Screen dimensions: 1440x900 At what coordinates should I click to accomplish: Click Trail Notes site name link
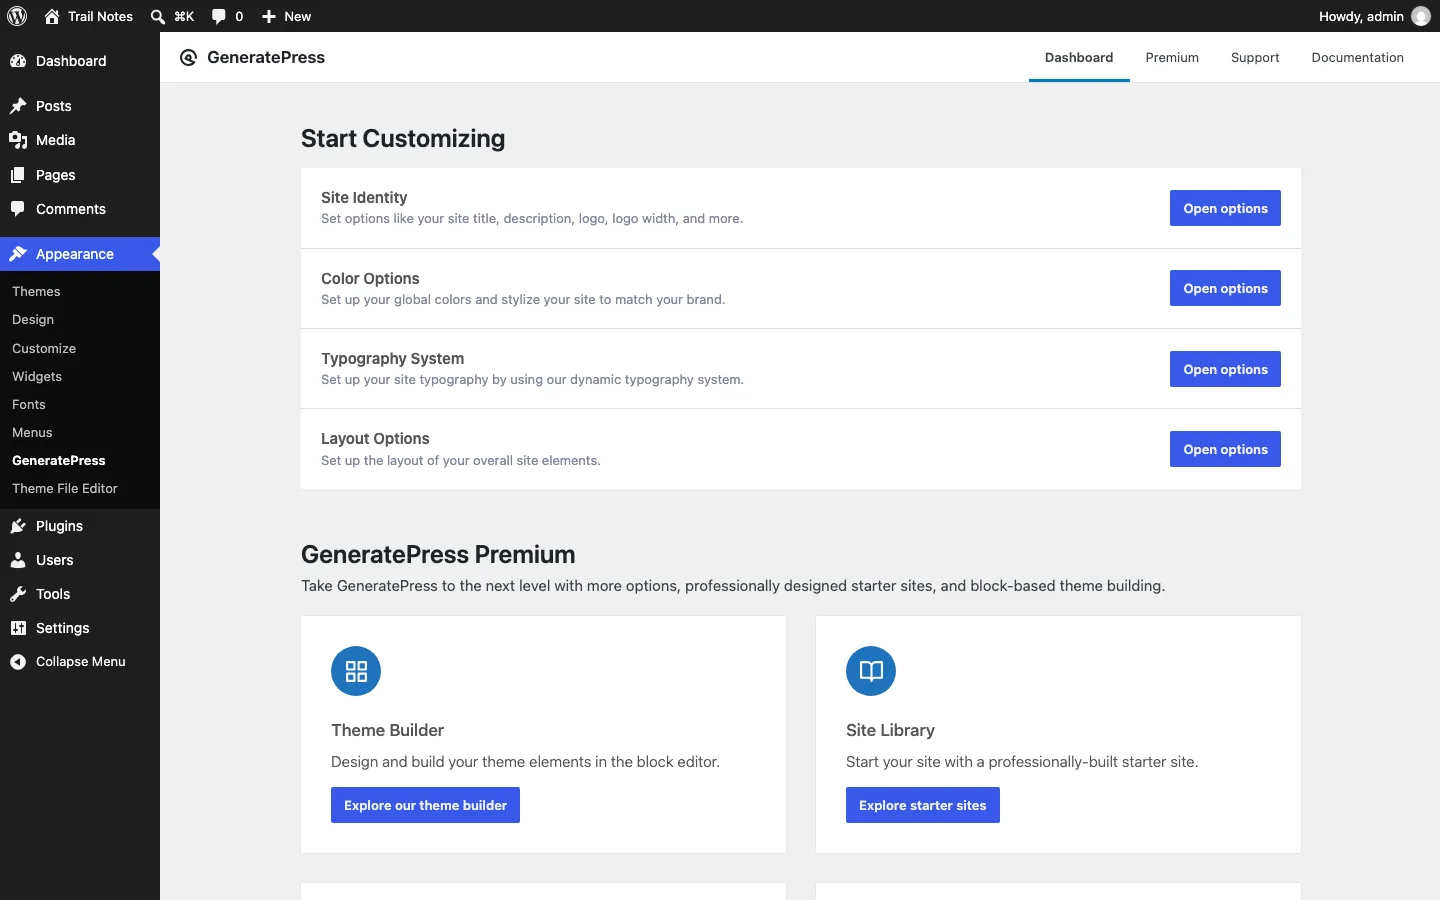click(x=100, y=16)
